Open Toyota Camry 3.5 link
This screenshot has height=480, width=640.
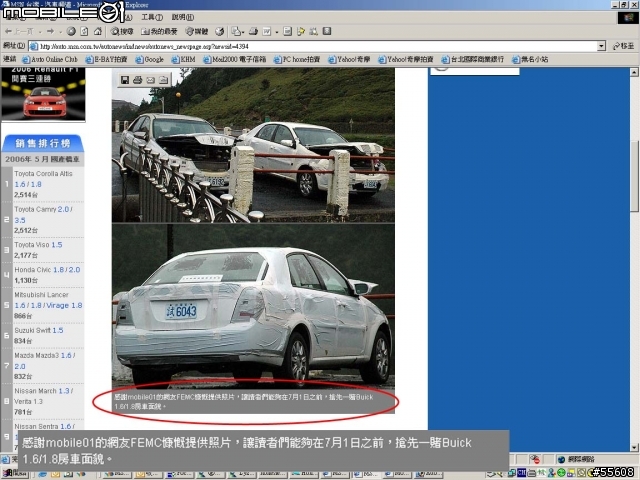[x=20, y=220]
